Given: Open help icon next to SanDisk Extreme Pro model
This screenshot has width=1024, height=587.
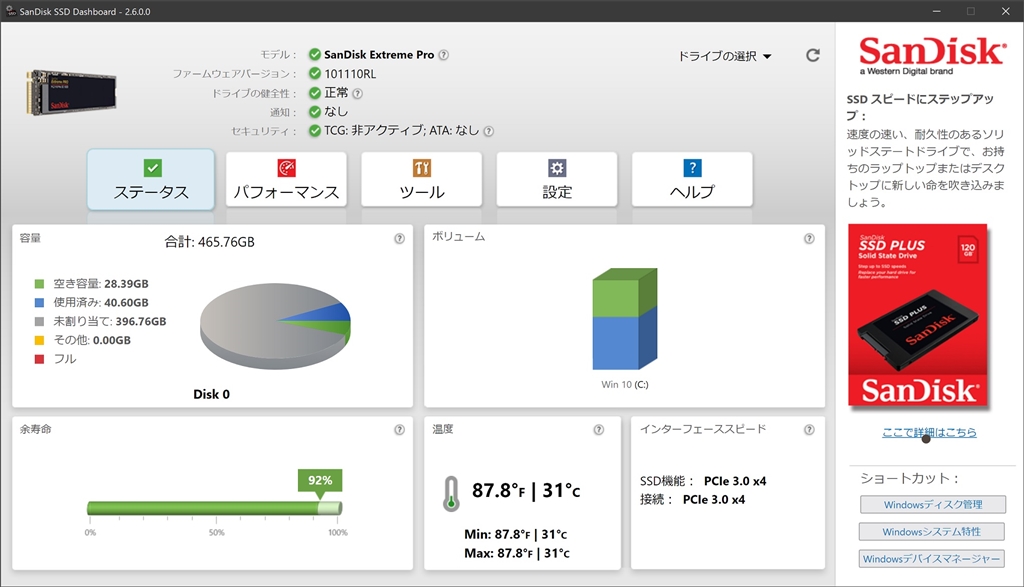Looking at the screenshot, I should pyautogui.click(x=443, y=55).
